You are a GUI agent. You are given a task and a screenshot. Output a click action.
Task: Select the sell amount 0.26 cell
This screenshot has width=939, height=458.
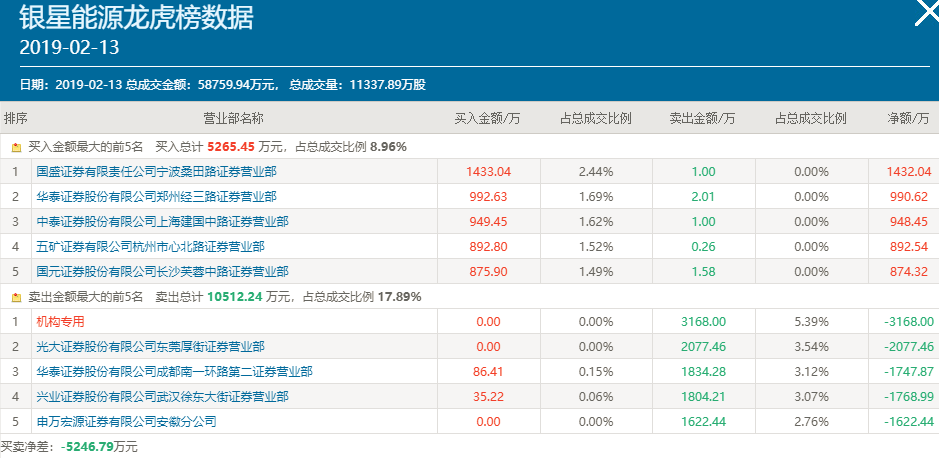(704, 247)
